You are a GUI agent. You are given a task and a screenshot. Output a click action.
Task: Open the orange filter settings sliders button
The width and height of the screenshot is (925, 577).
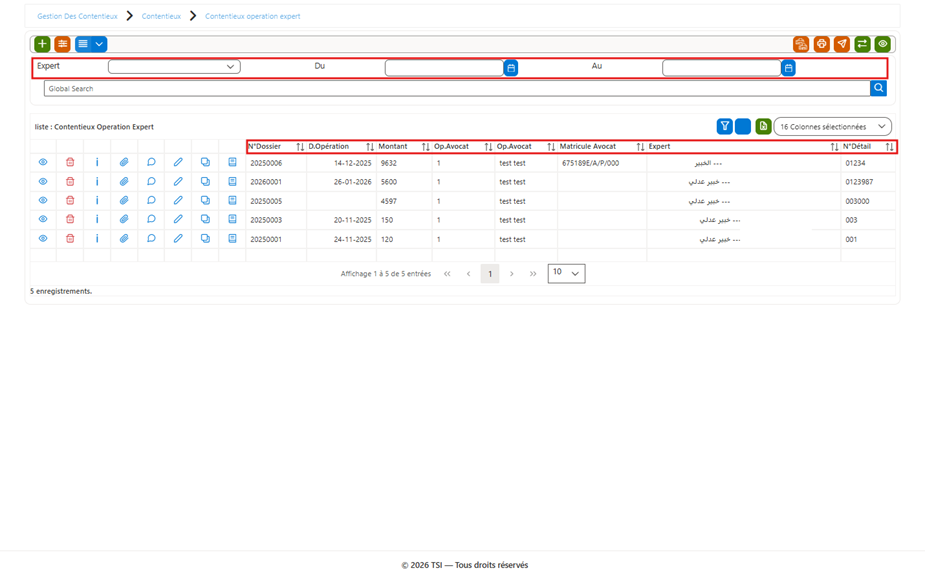point(63,44)
